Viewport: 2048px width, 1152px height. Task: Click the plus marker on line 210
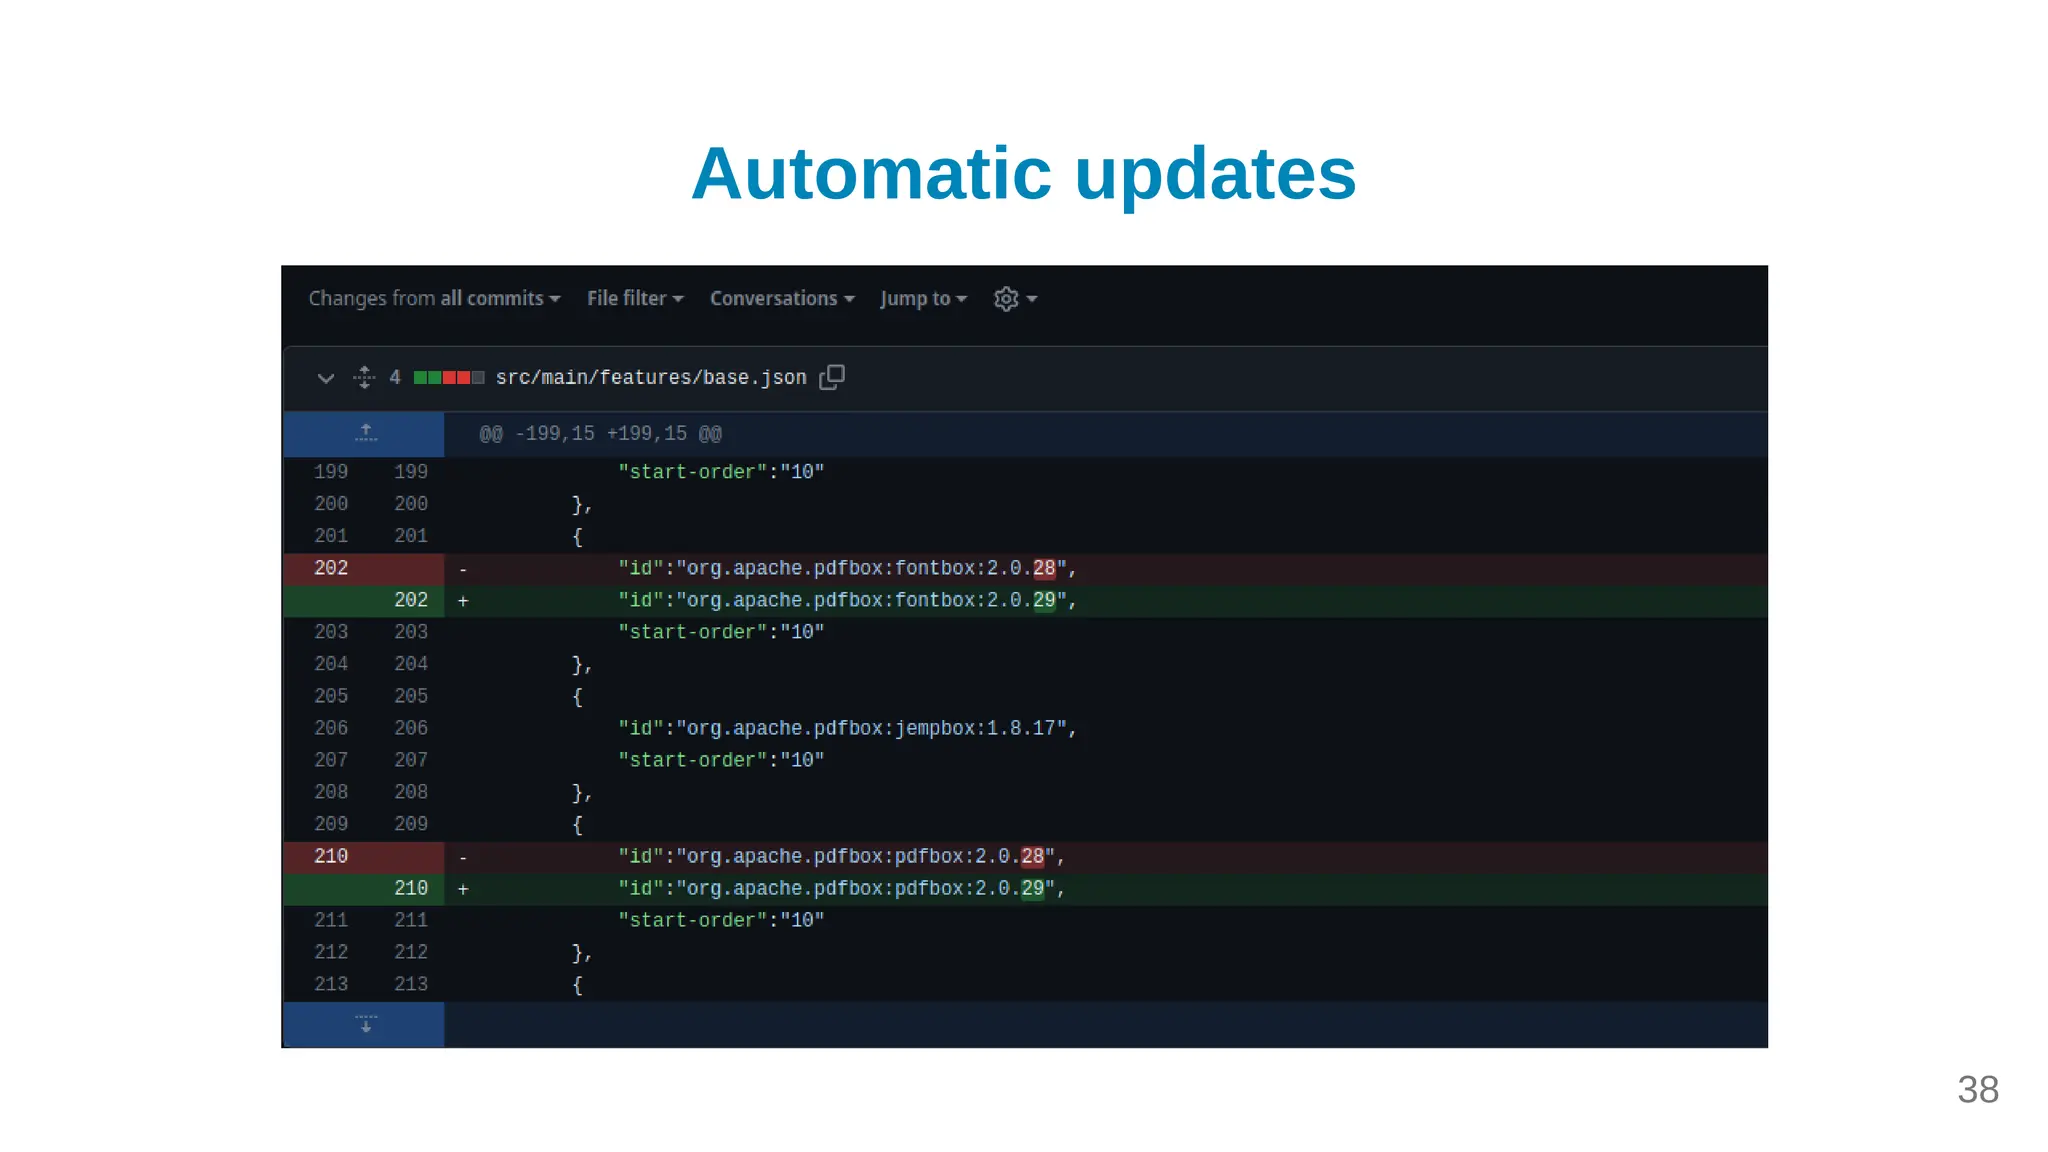(463, 889)
